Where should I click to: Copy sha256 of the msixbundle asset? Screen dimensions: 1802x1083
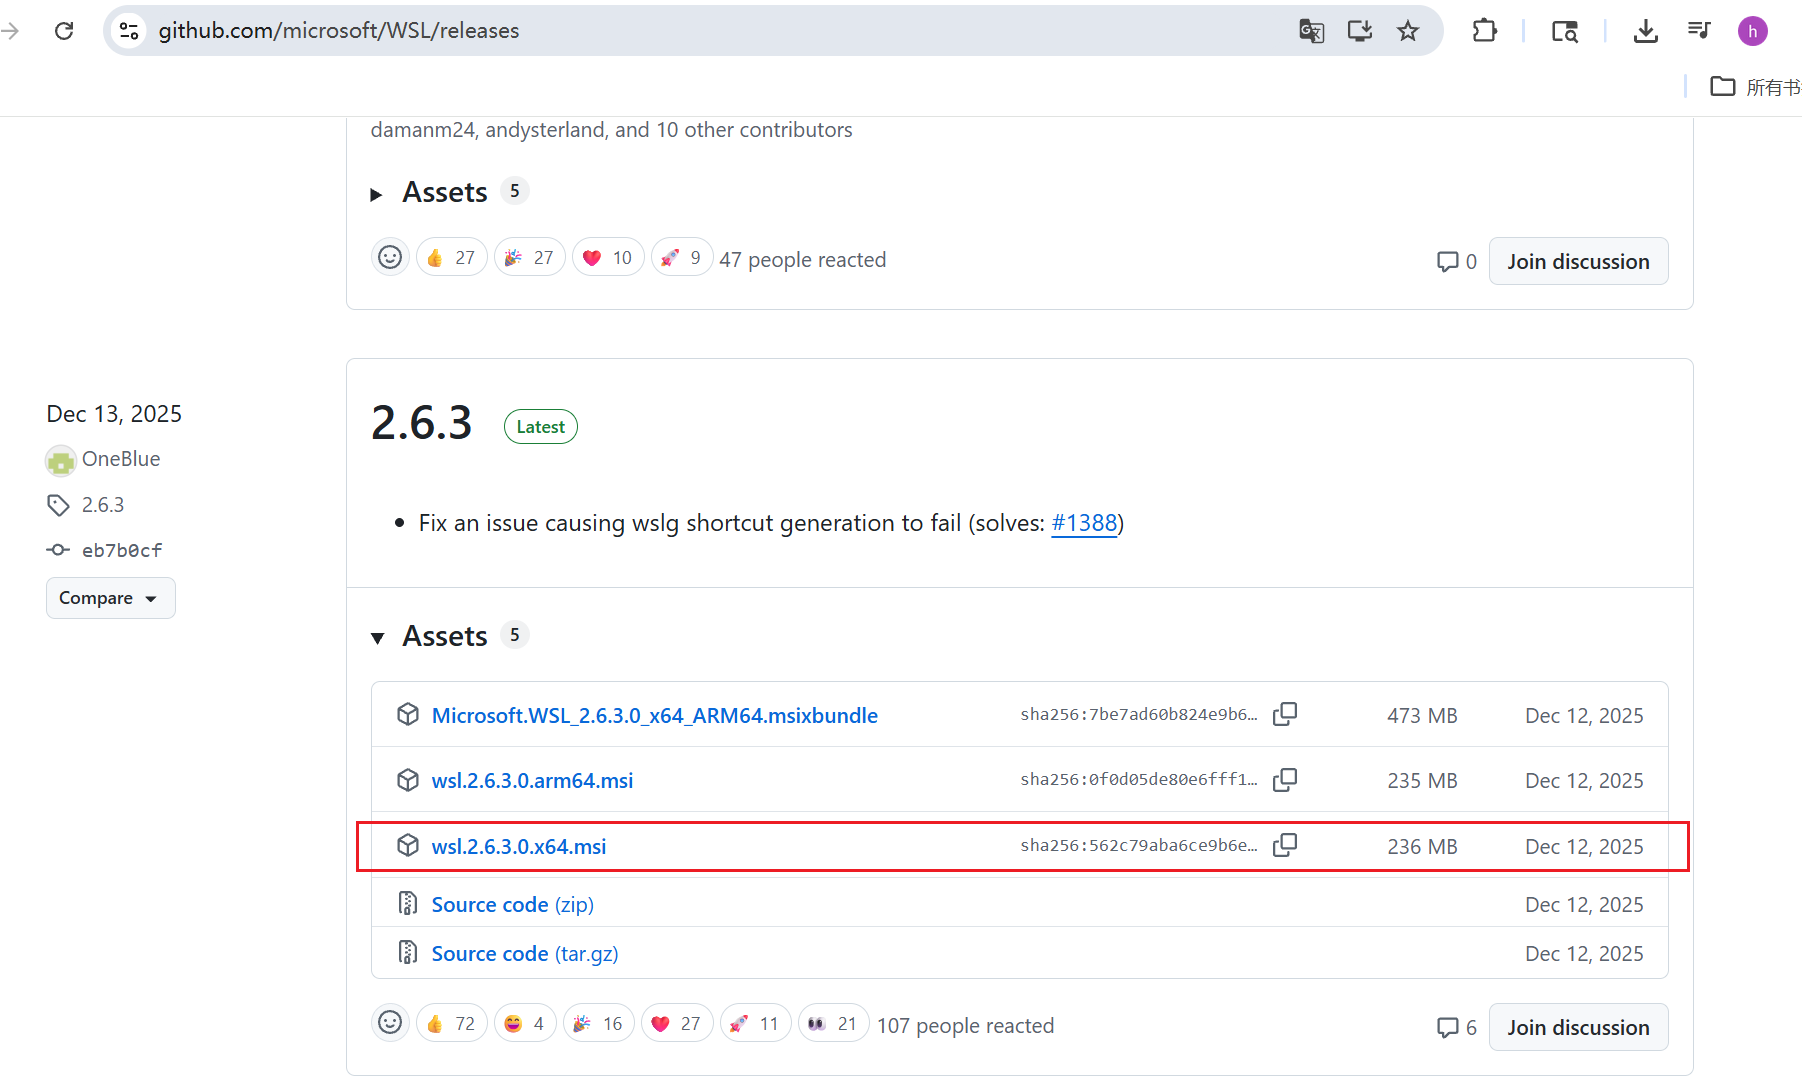tap(1285, 715)
